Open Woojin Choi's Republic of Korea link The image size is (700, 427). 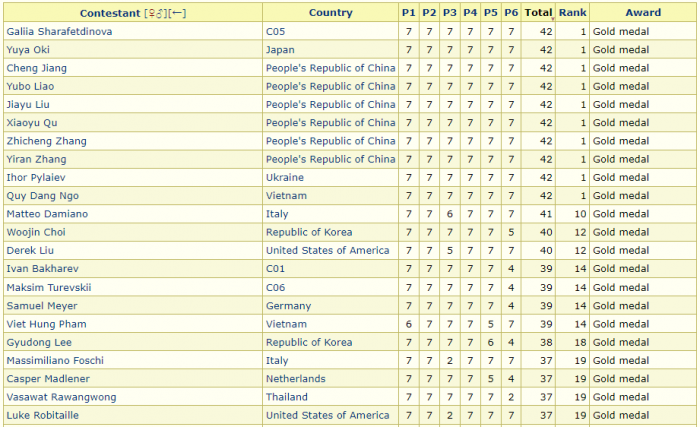309,233
